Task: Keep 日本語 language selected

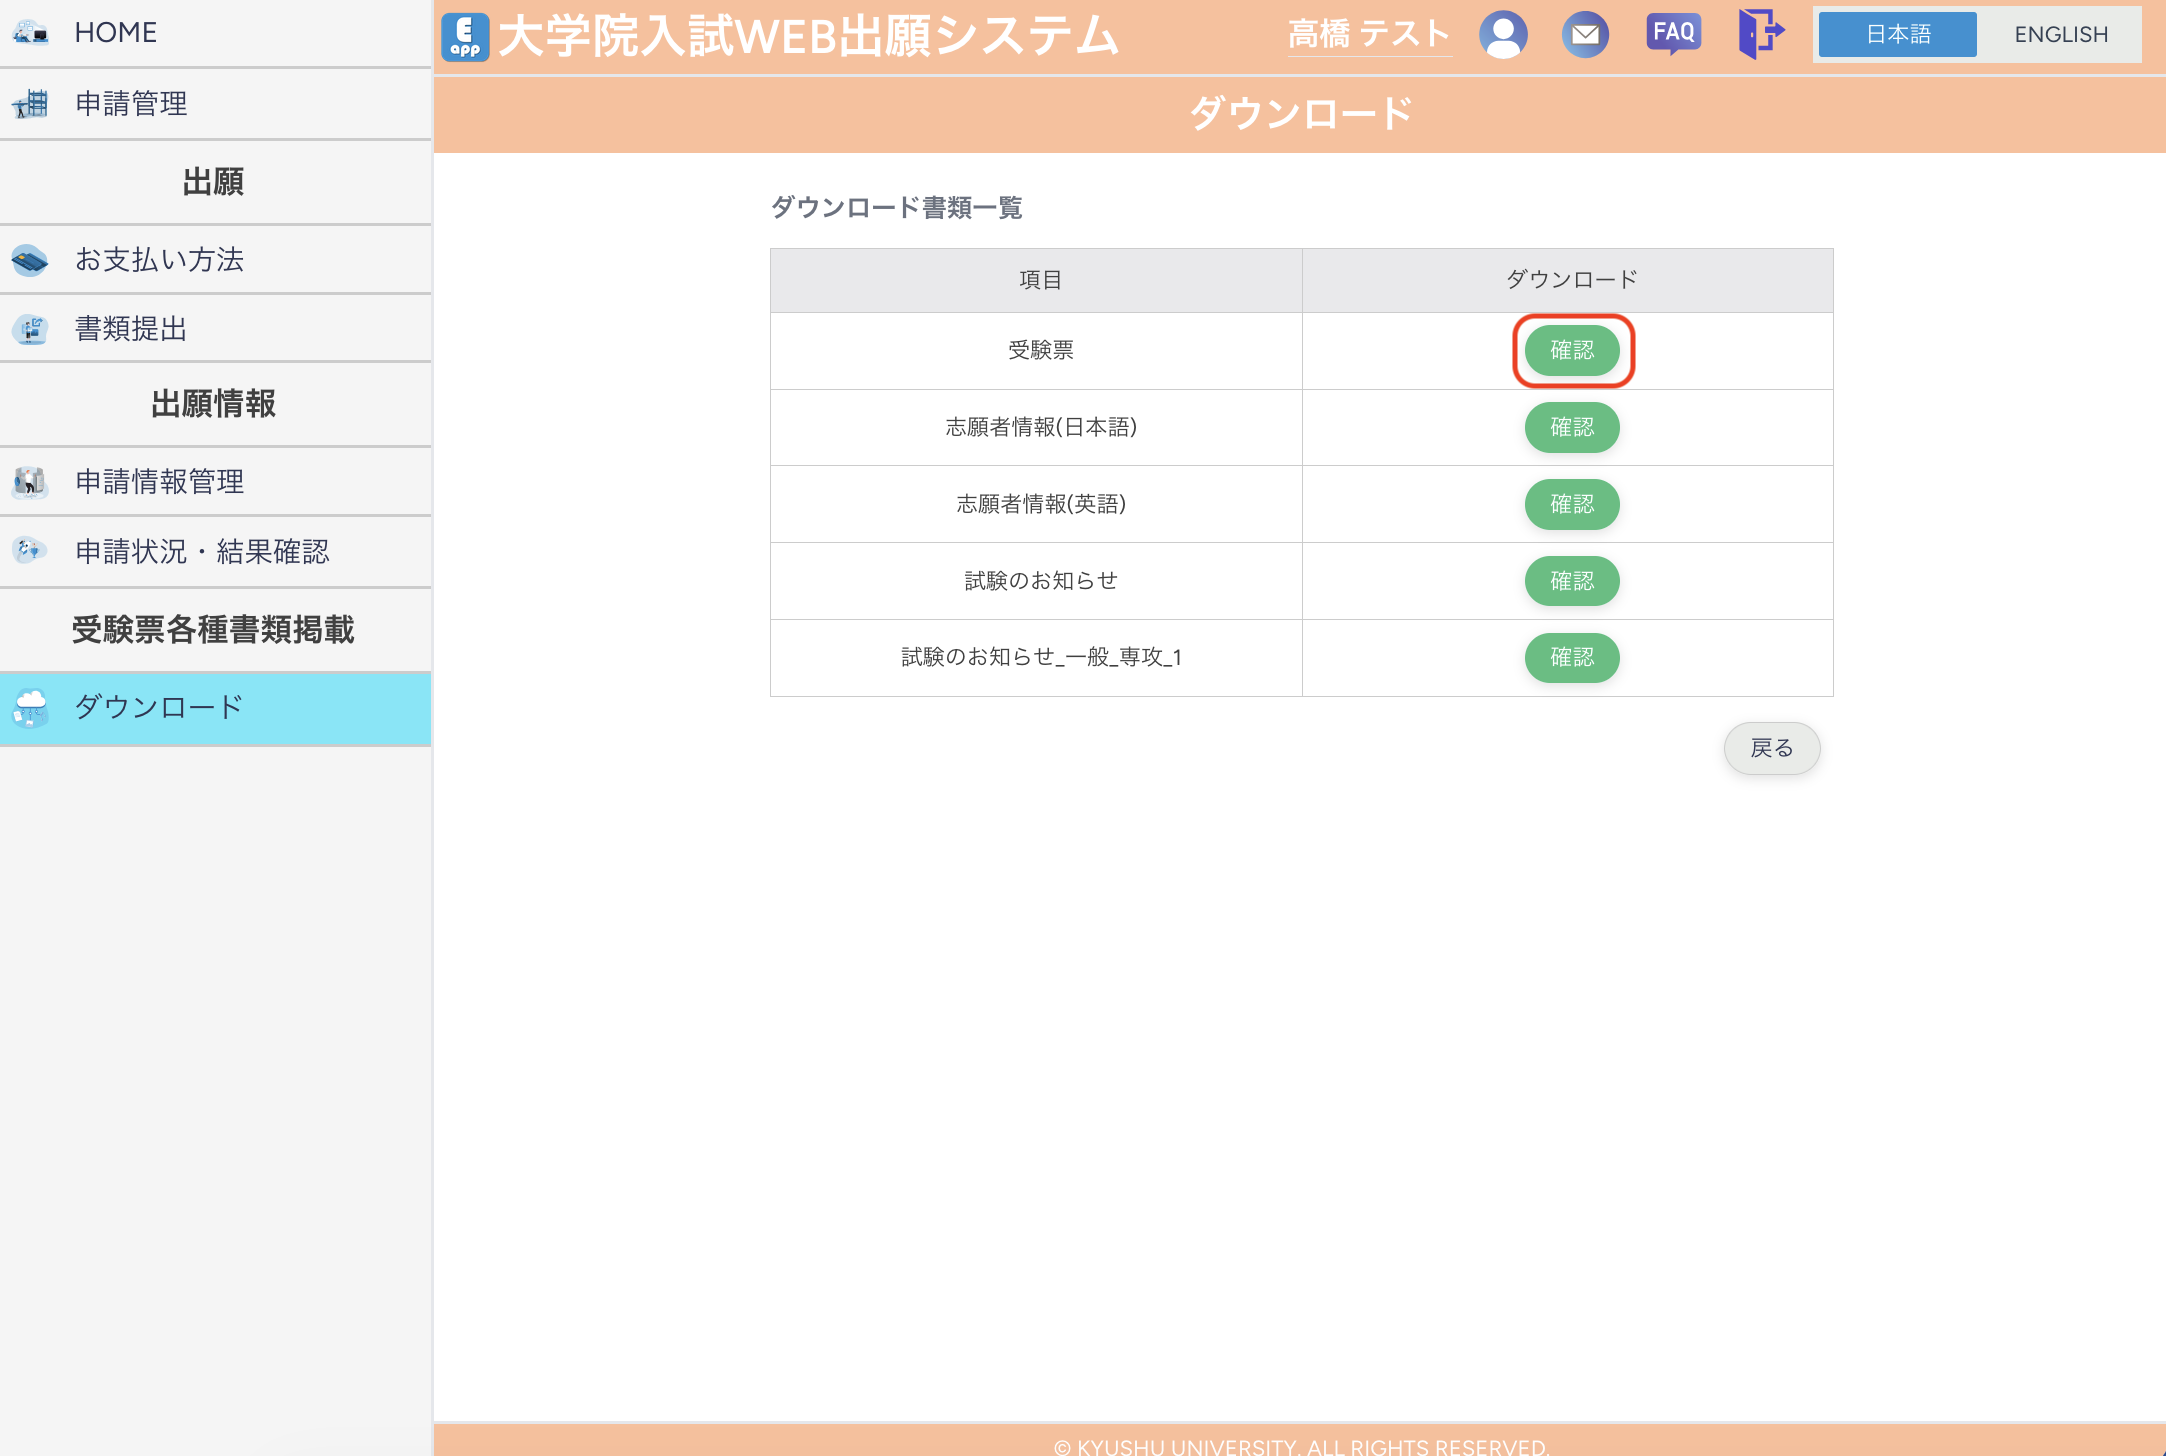Action: pos(1896,33)
